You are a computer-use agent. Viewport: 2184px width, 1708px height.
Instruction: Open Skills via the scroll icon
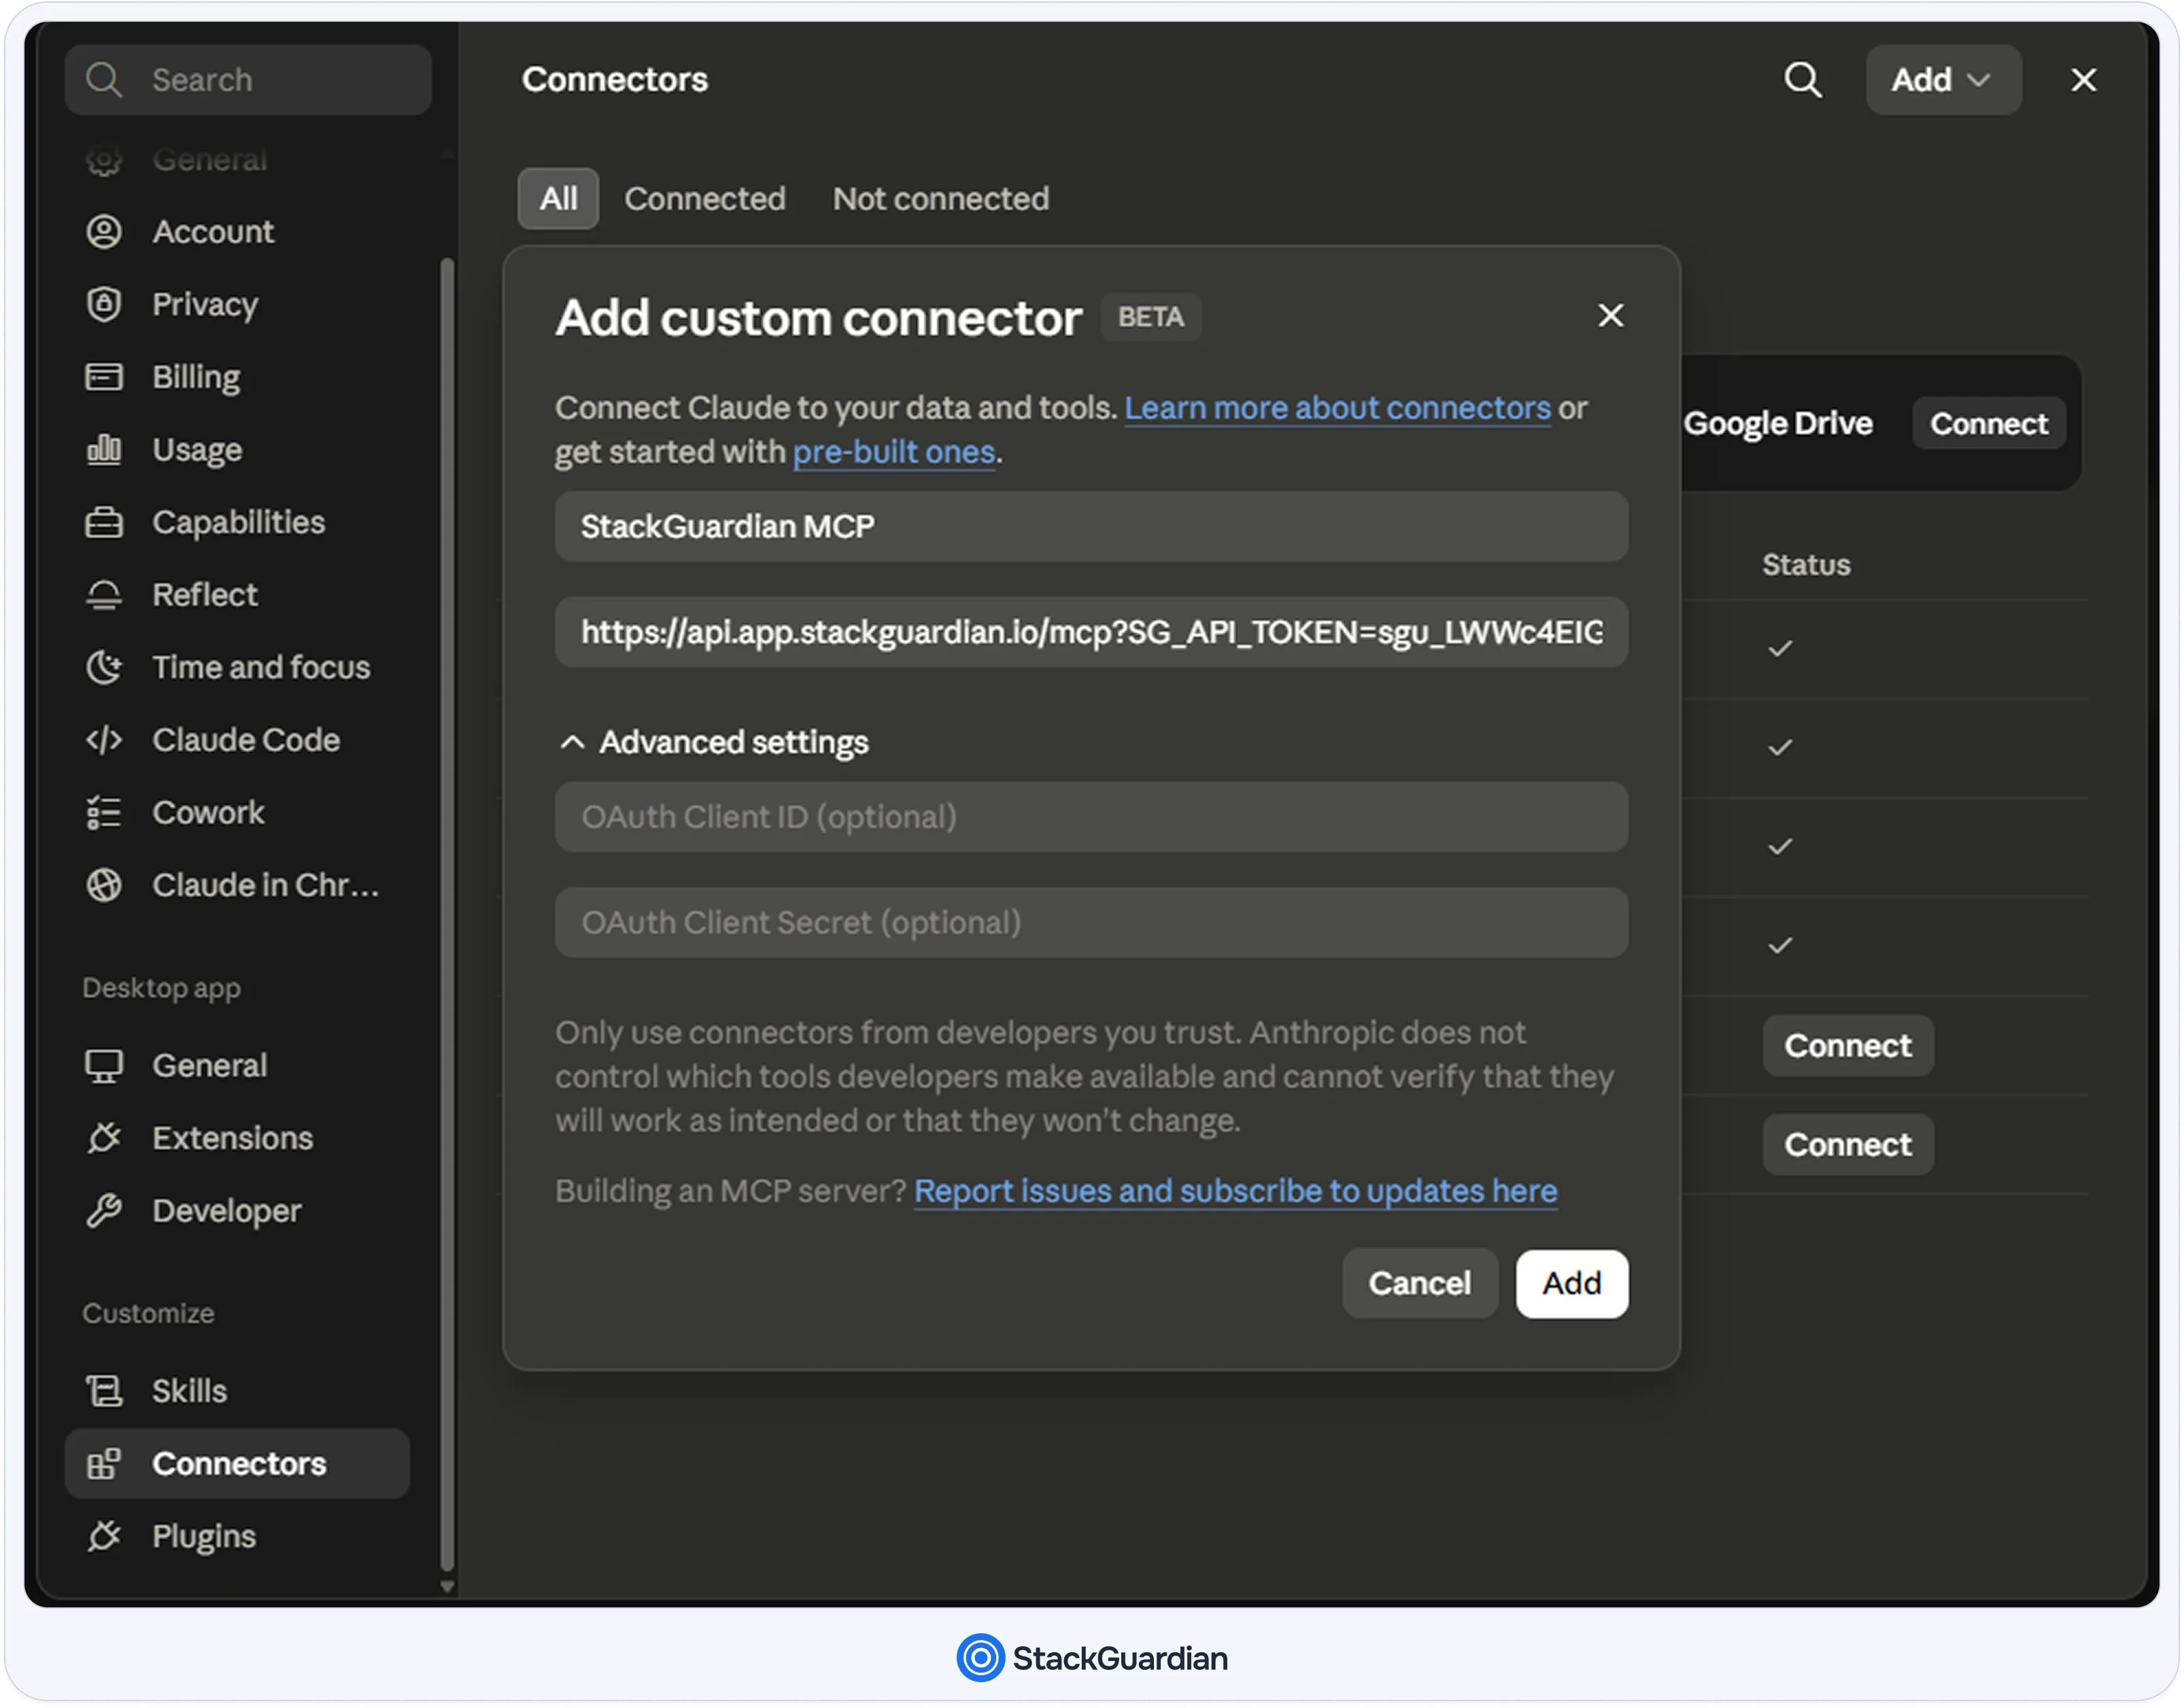click(104, 1391)
